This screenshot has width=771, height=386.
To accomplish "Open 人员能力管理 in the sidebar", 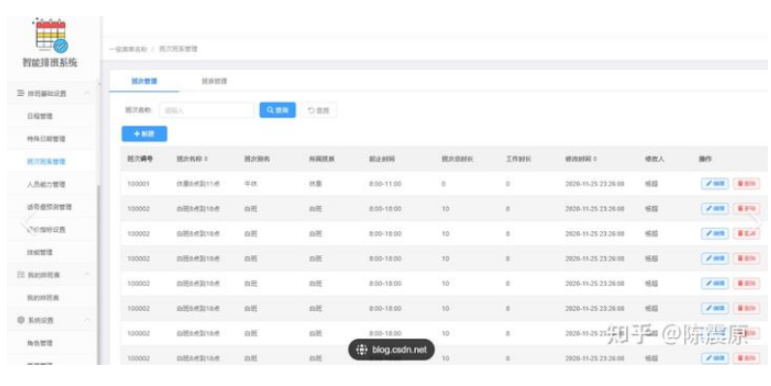I will pyautogui.click(x=46, y=184).
